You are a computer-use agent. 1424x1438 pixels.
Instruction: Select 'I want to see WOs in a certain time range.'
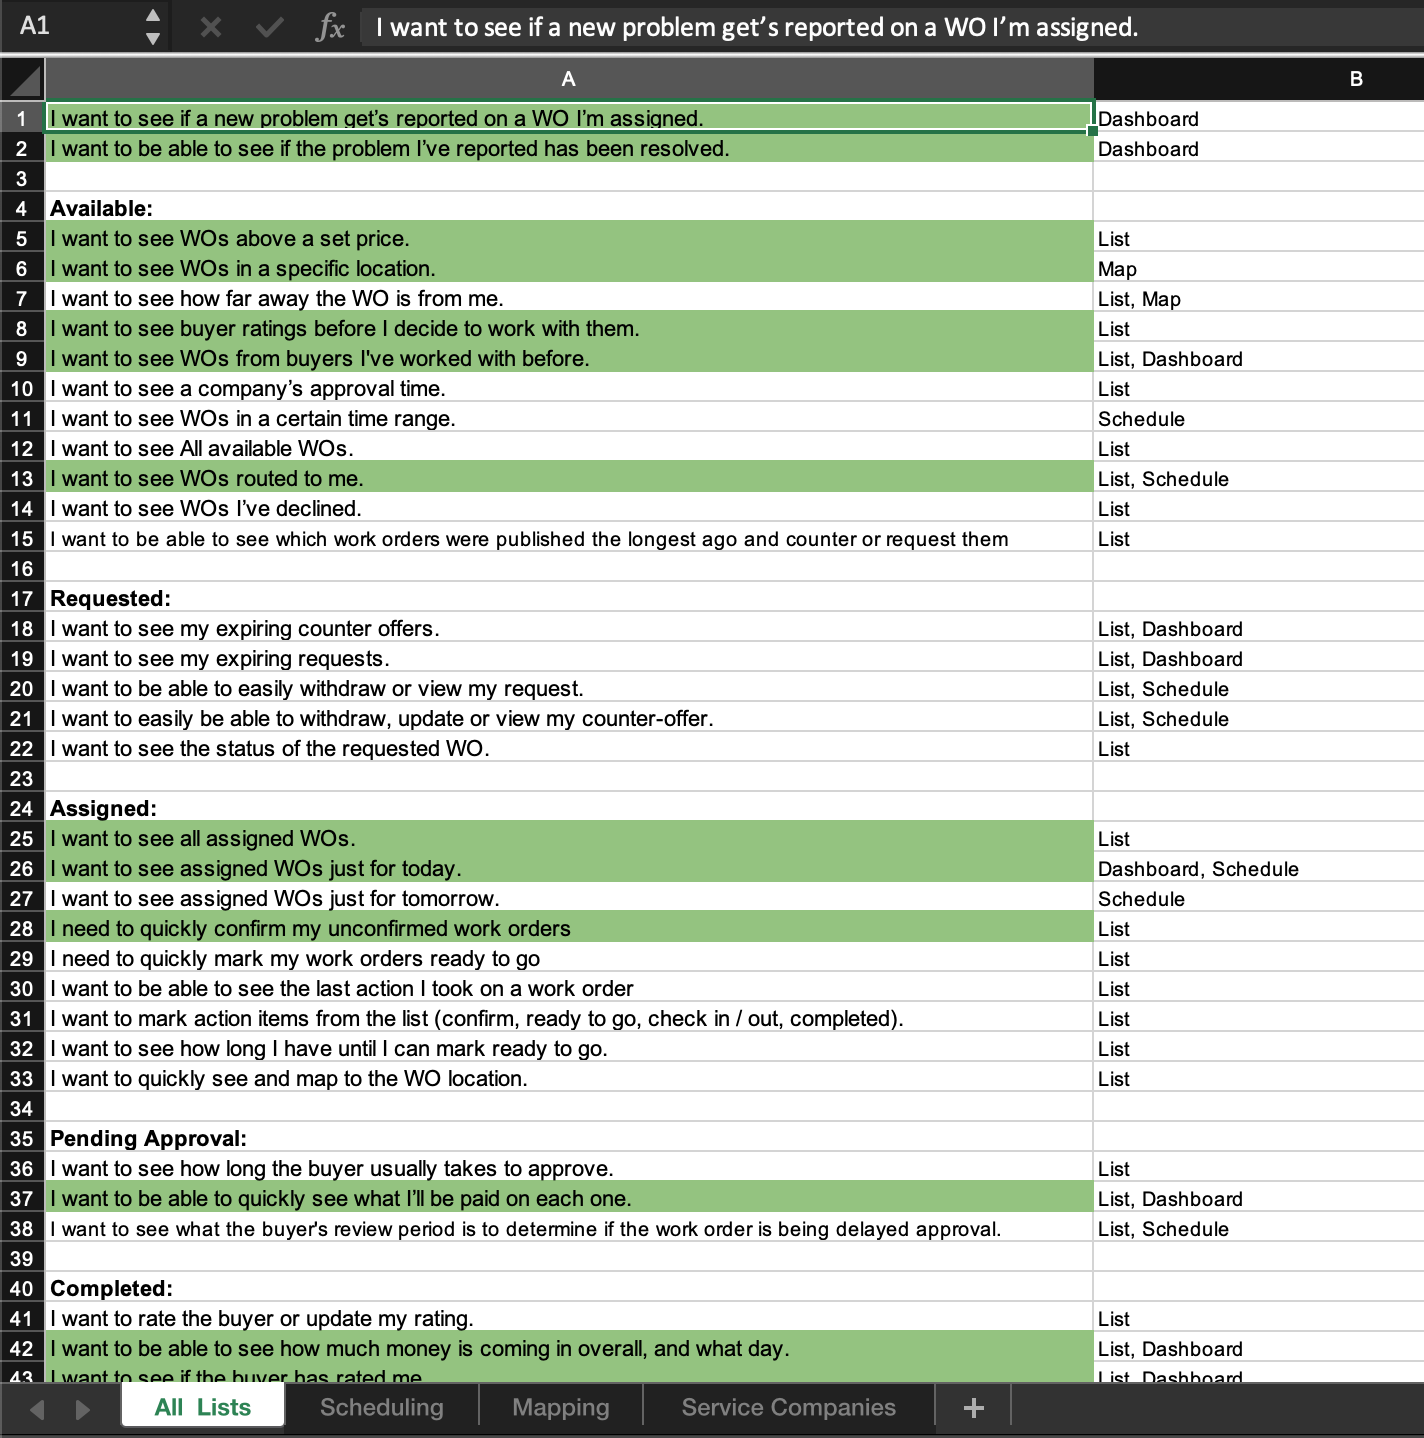[x=569, y=418]
